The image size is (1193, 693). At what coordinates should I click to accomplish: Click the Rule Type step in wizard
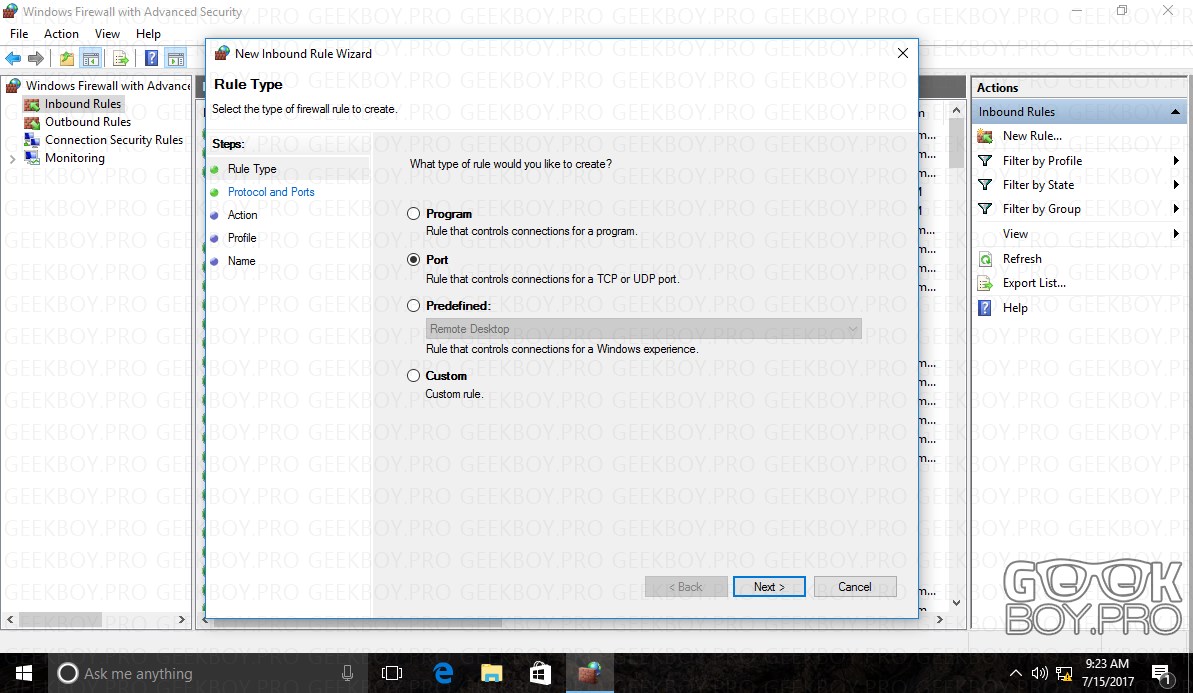click(x=252, y=169)
